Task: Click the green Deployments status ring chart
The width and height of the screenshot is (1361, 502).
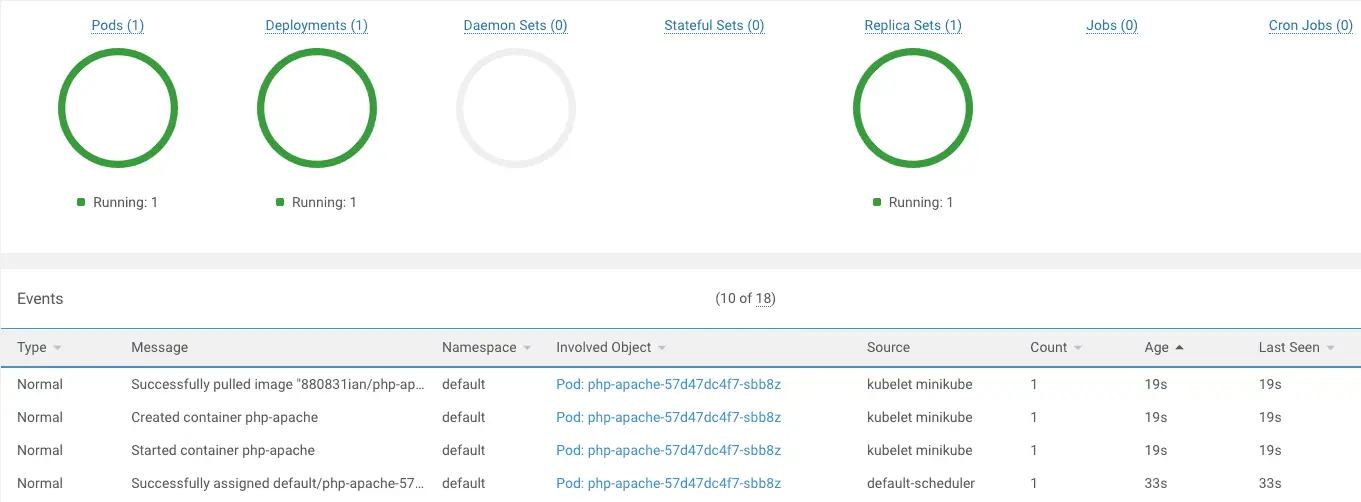Action: pyautogui.click(x=317, y=62)
